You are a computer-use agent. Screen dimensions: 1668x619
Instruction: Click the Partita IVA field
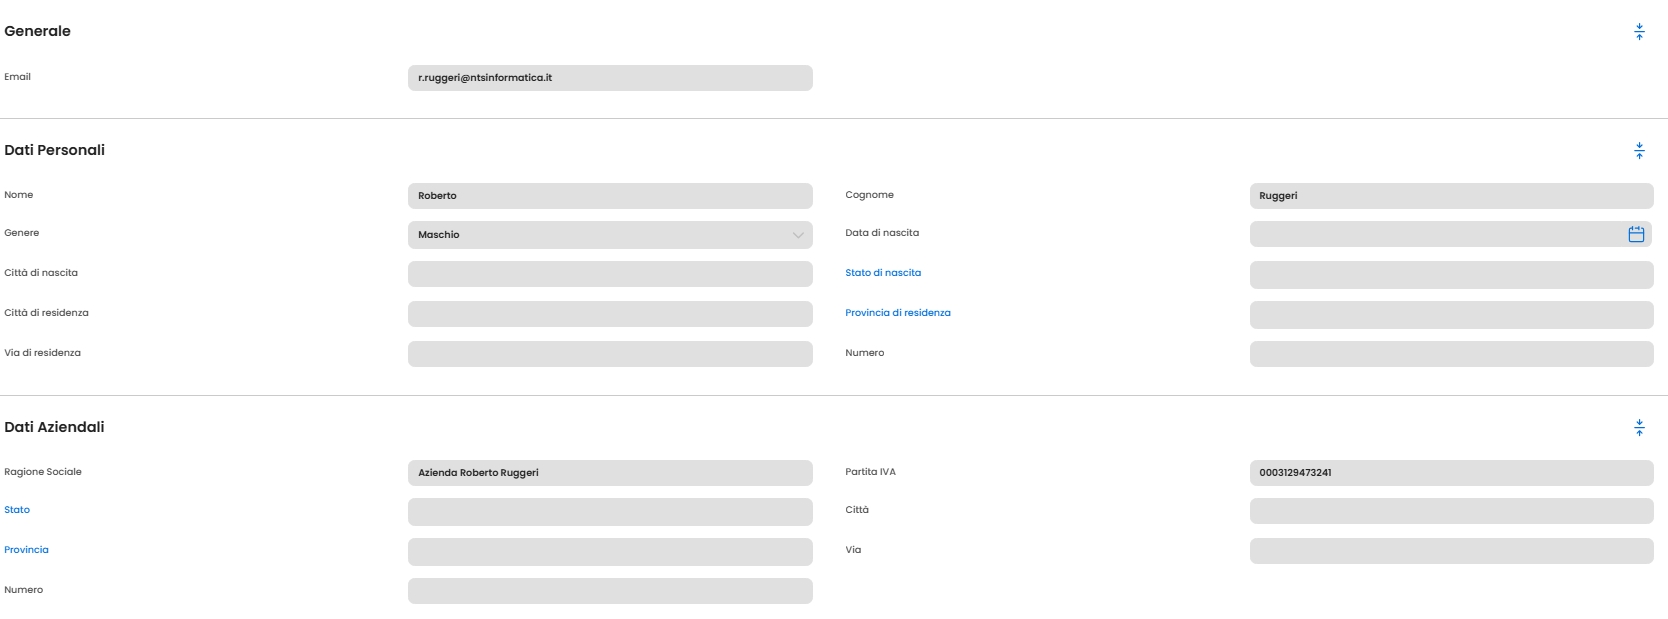point(1451,473)
